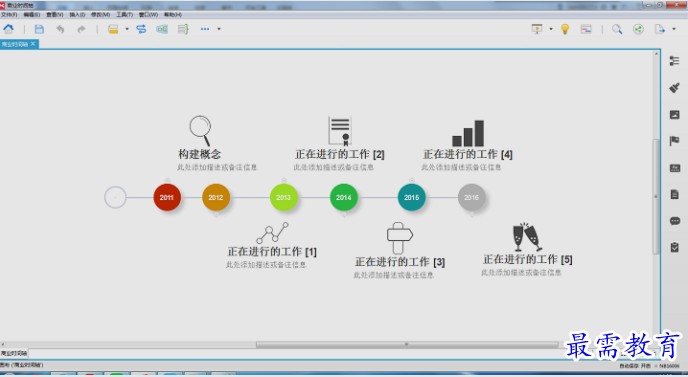Select the empty central timeline circle
Screen dimensions: 688x377
tap(115, 197)
